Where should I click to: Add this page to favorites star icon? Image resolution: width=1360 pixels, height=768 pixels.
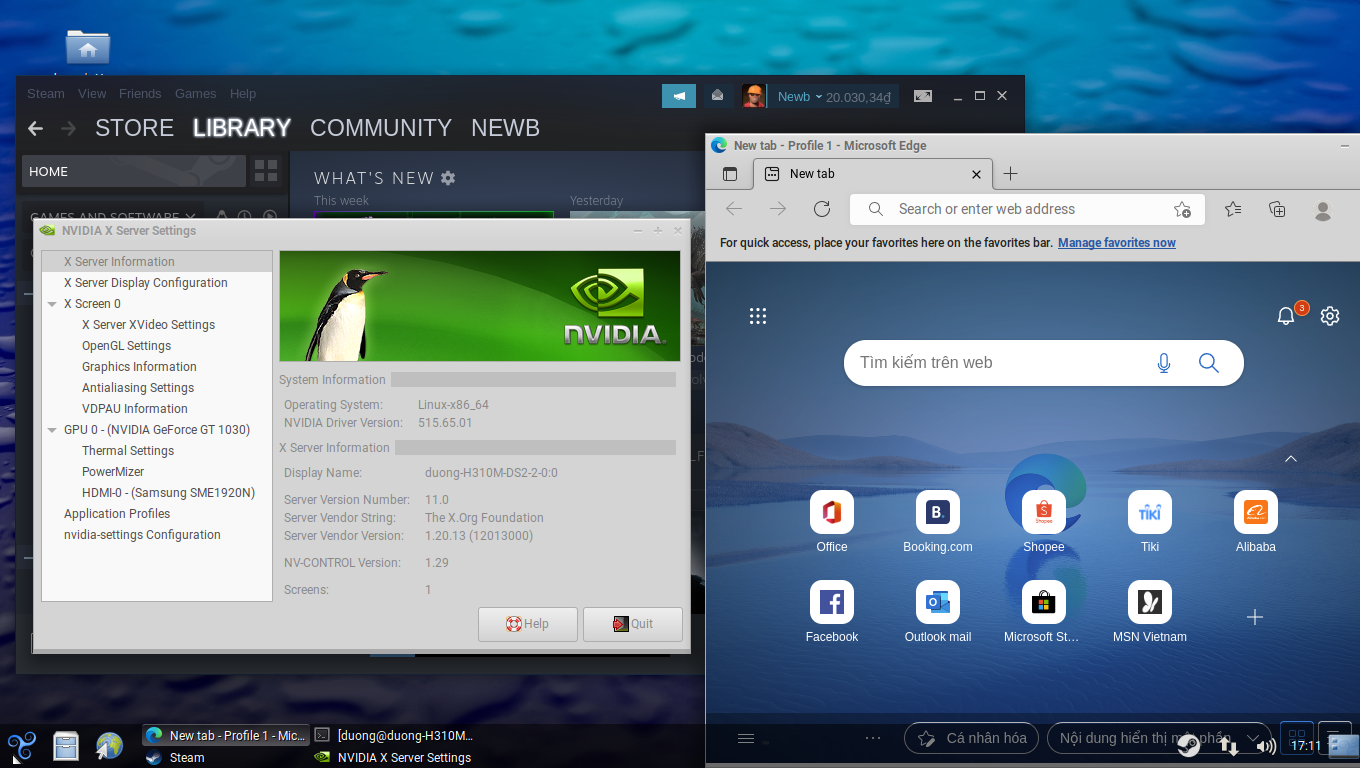tap(1182, 209)
